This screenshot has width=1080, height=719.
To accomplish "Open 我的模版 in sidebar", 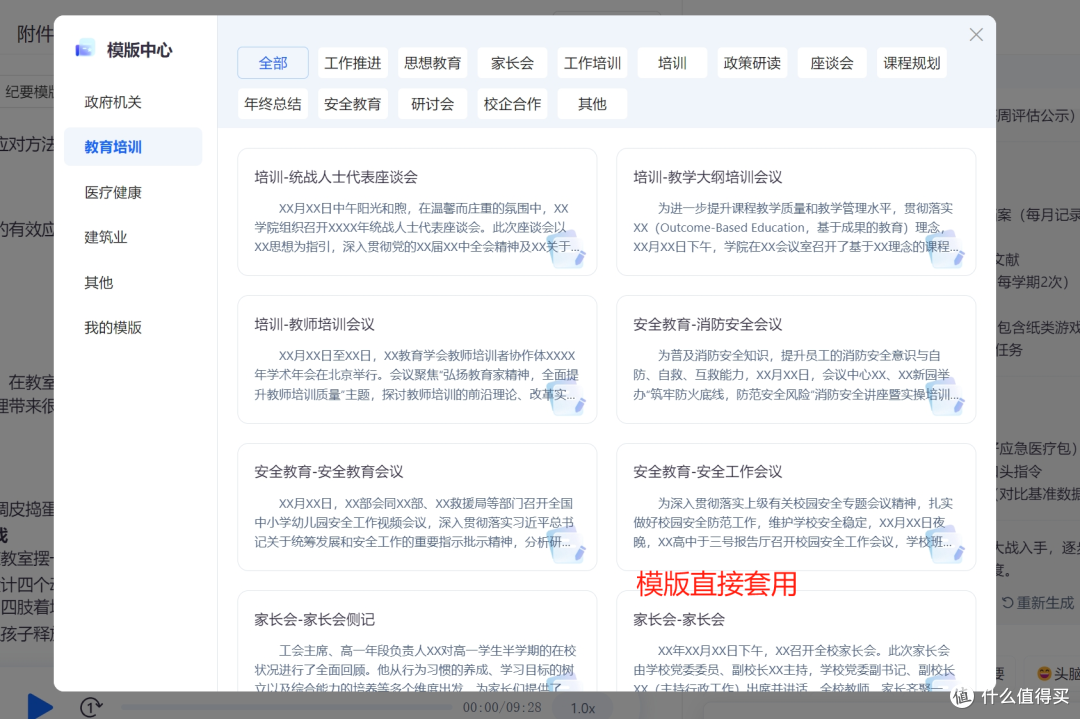I will pos(133,327).
